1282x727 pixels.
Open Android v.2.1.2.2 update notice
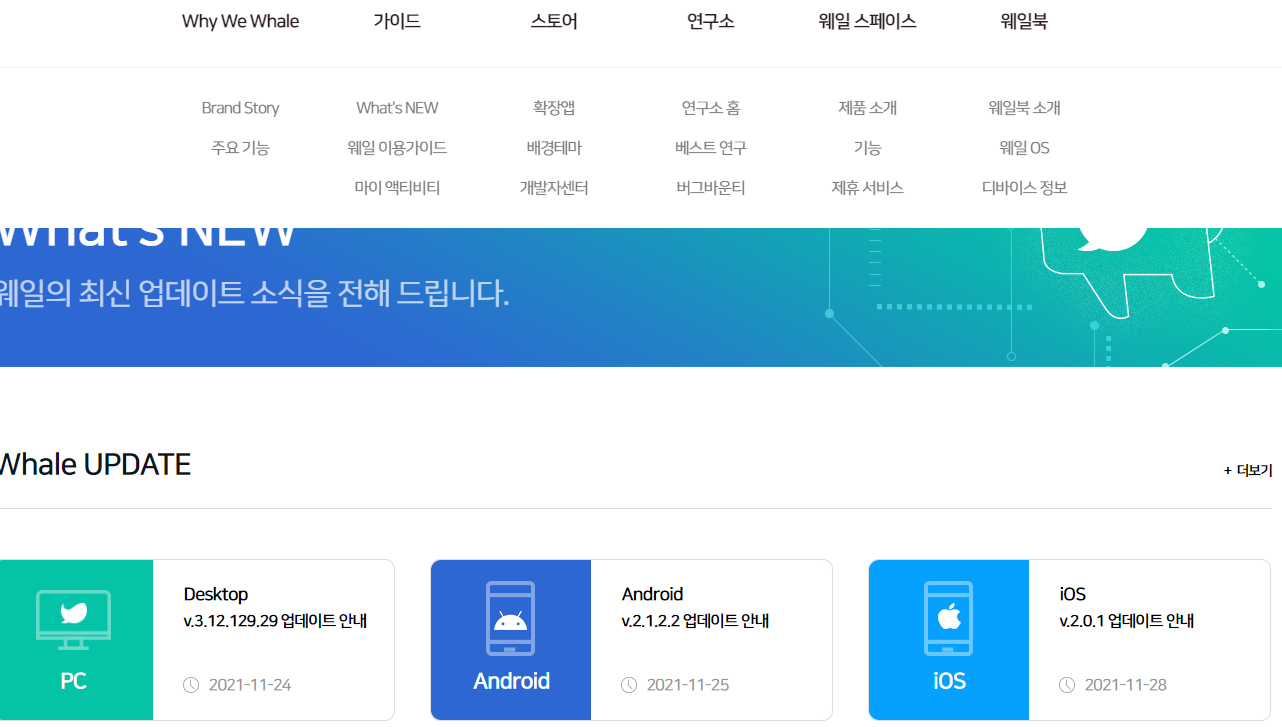click(695, 621)
